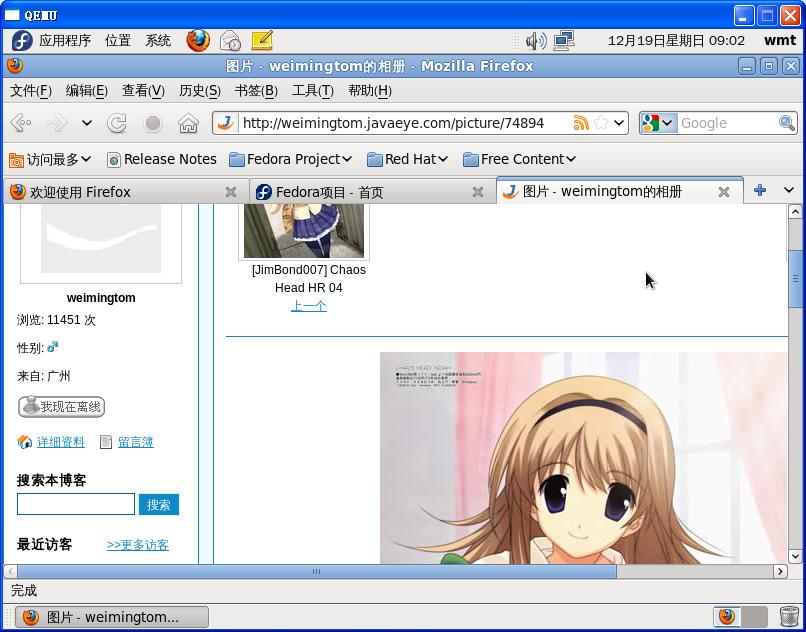The width and height of the screenshot is (806, 632).
Task: Click the large anime picture
Action: [x=583, y=458]
